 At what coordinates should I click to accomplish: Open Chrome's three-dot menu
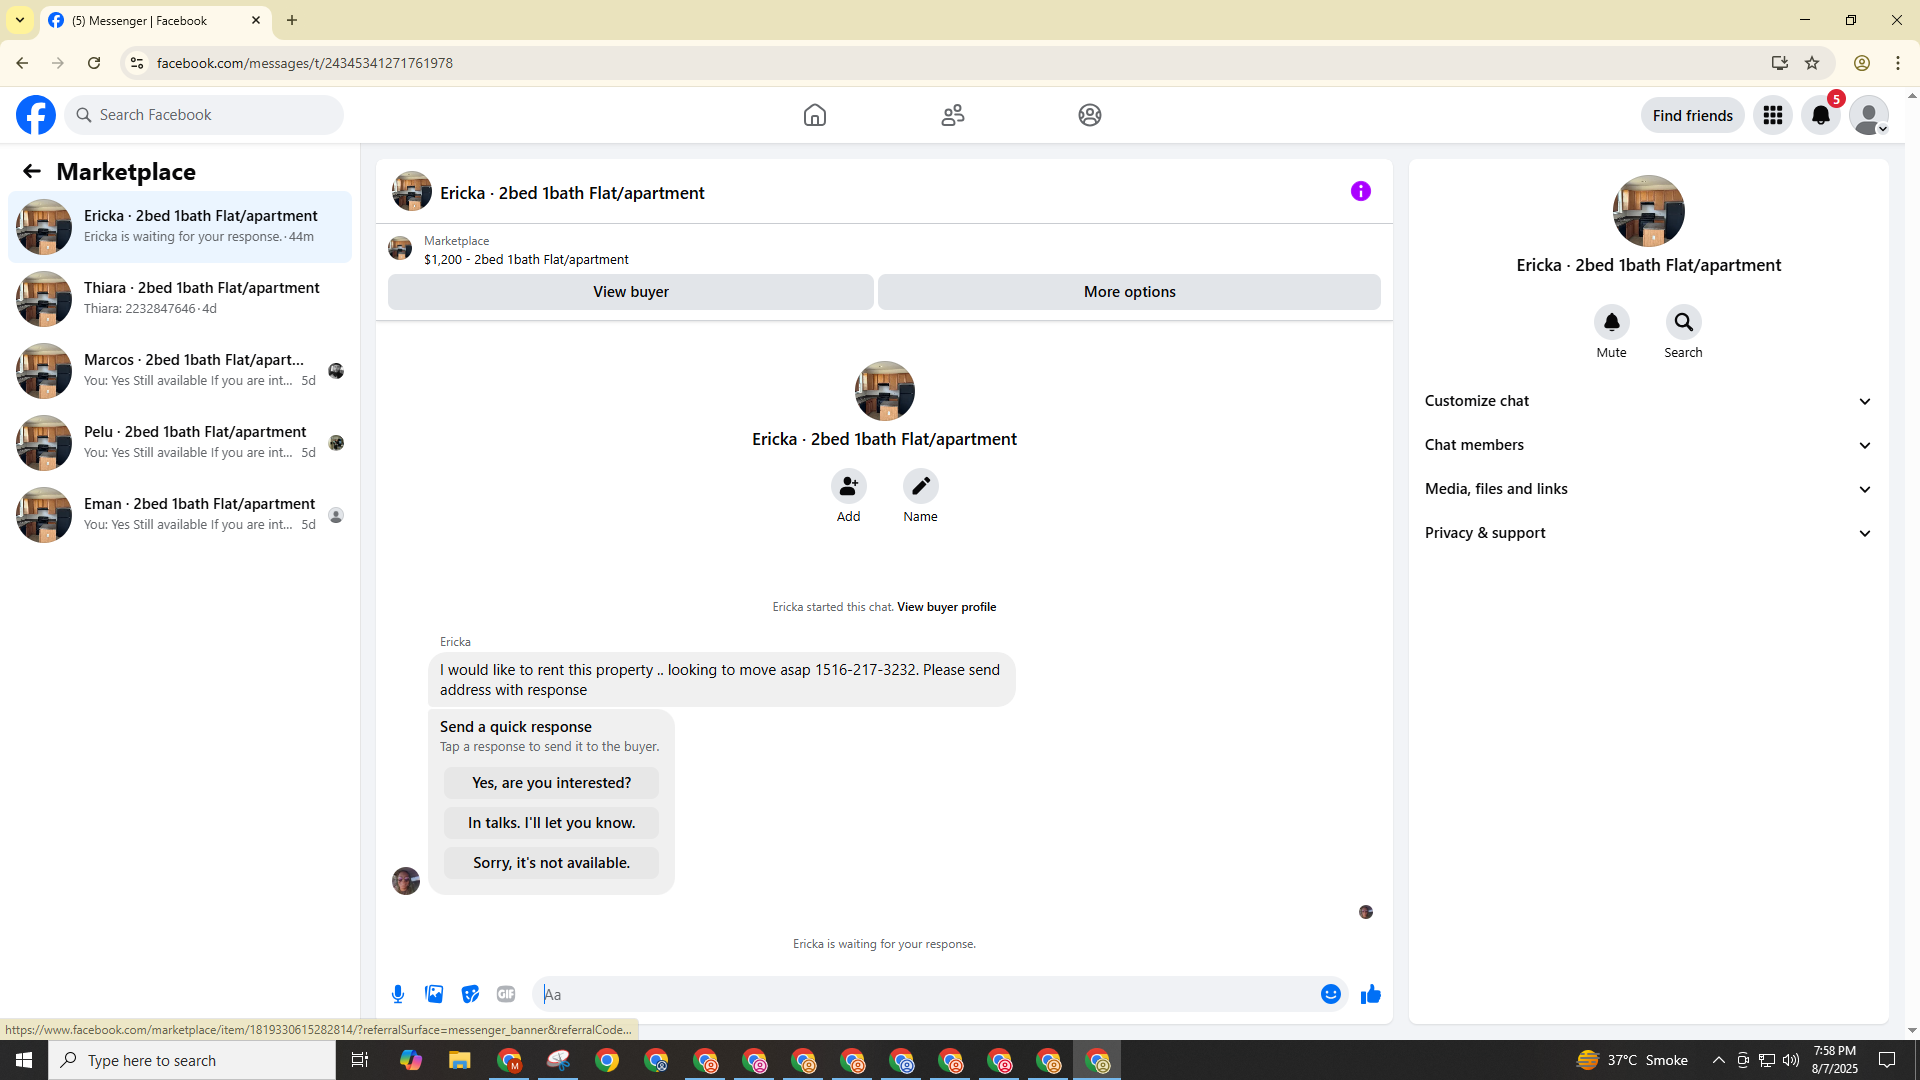[x=1898, y=63]
